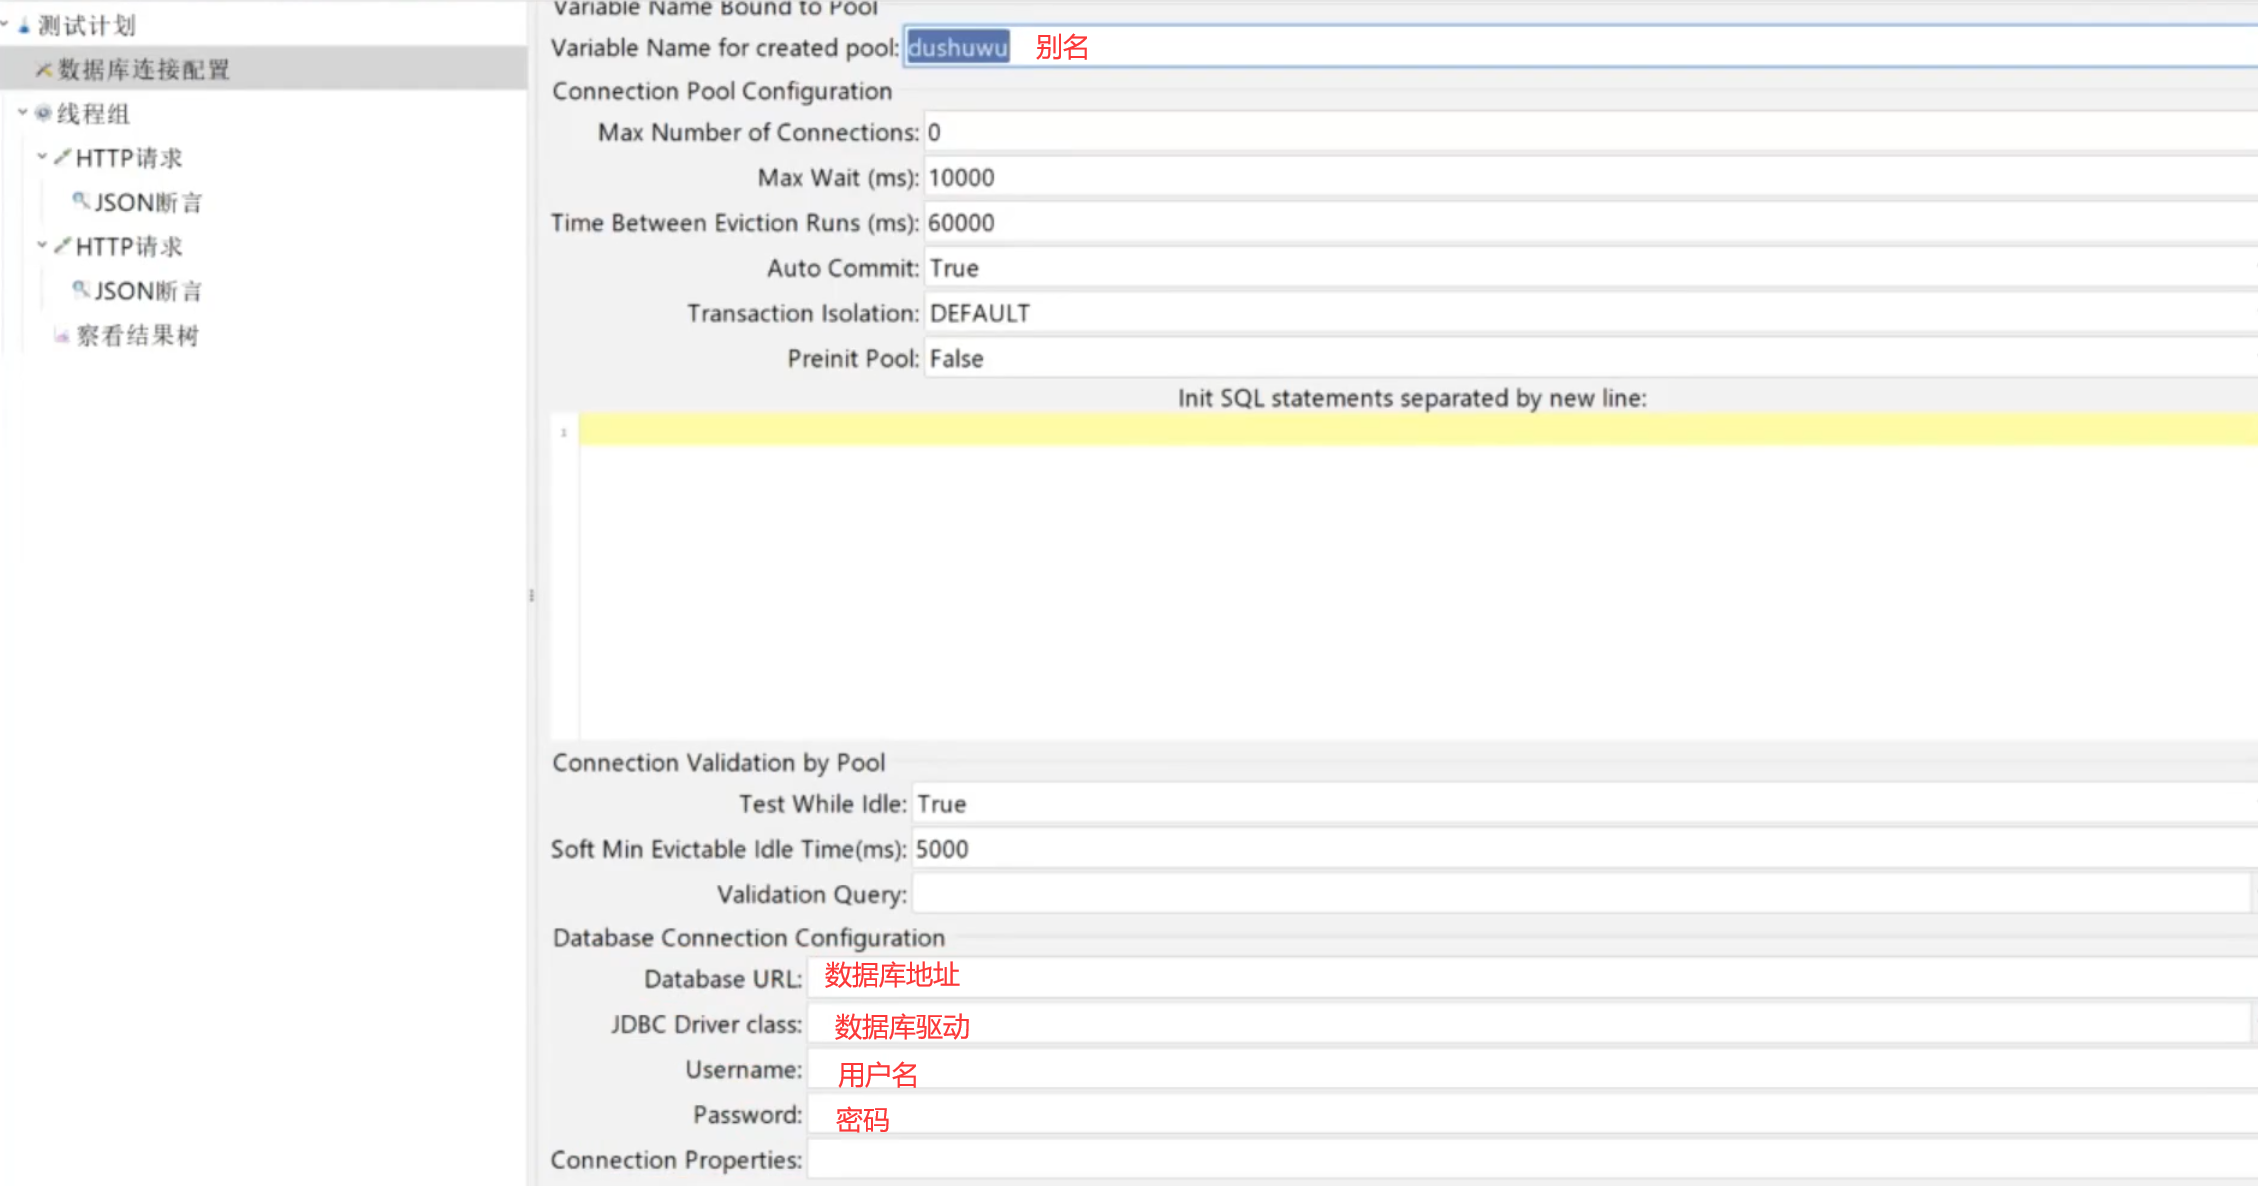Click the Init SQL statements text area
This screenshot has height=1186, width=2258.
pos(1400,580)
